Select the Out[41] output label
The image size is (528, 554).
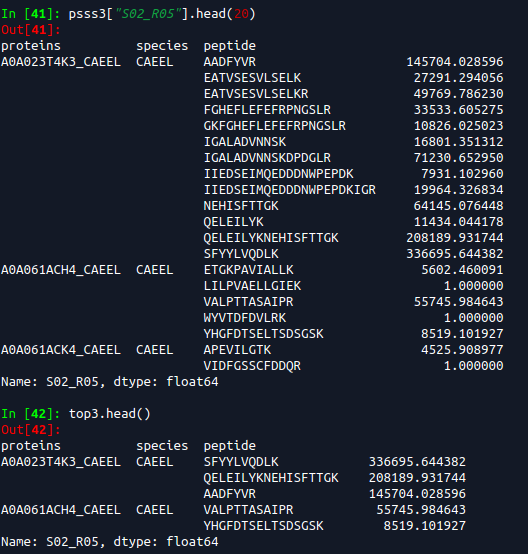31,30
